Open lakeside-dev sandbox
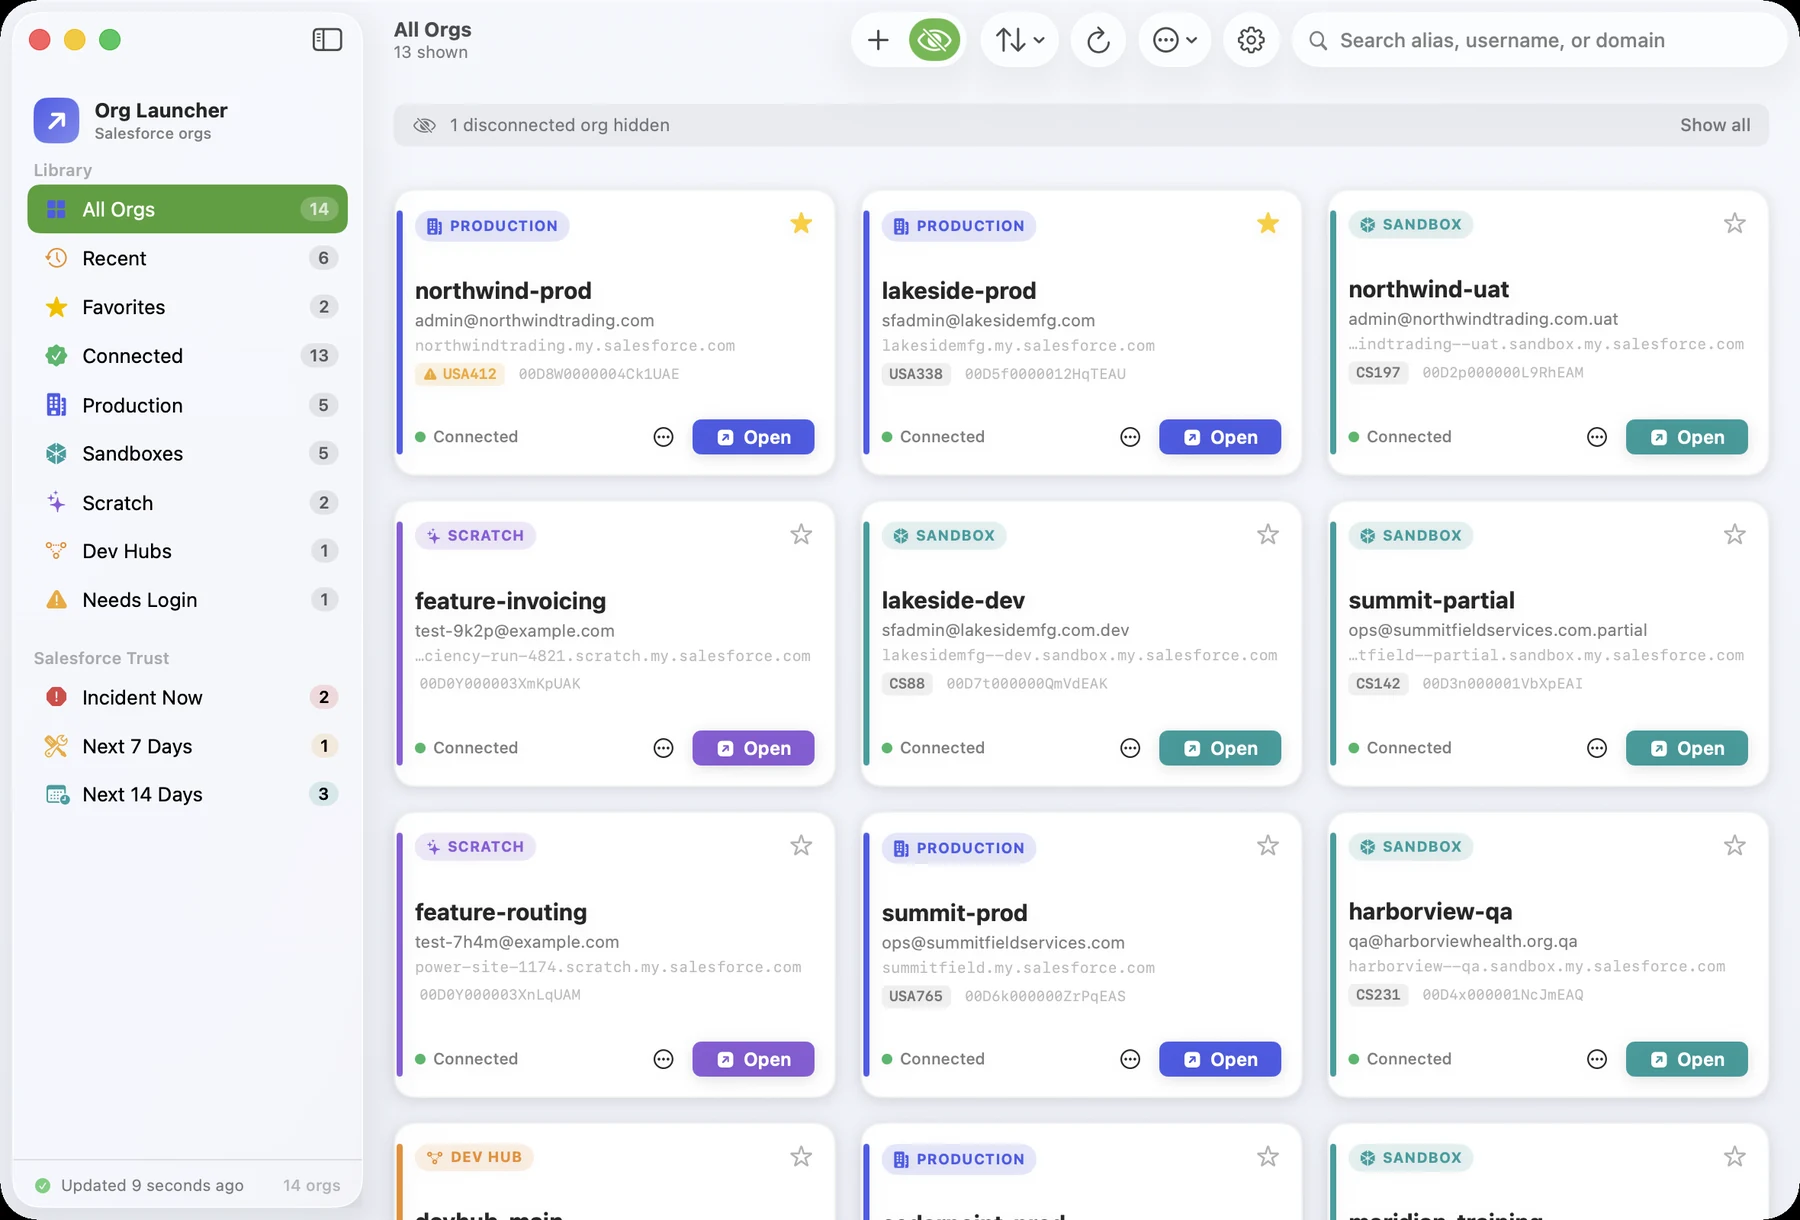 (x=1220, y=748)
